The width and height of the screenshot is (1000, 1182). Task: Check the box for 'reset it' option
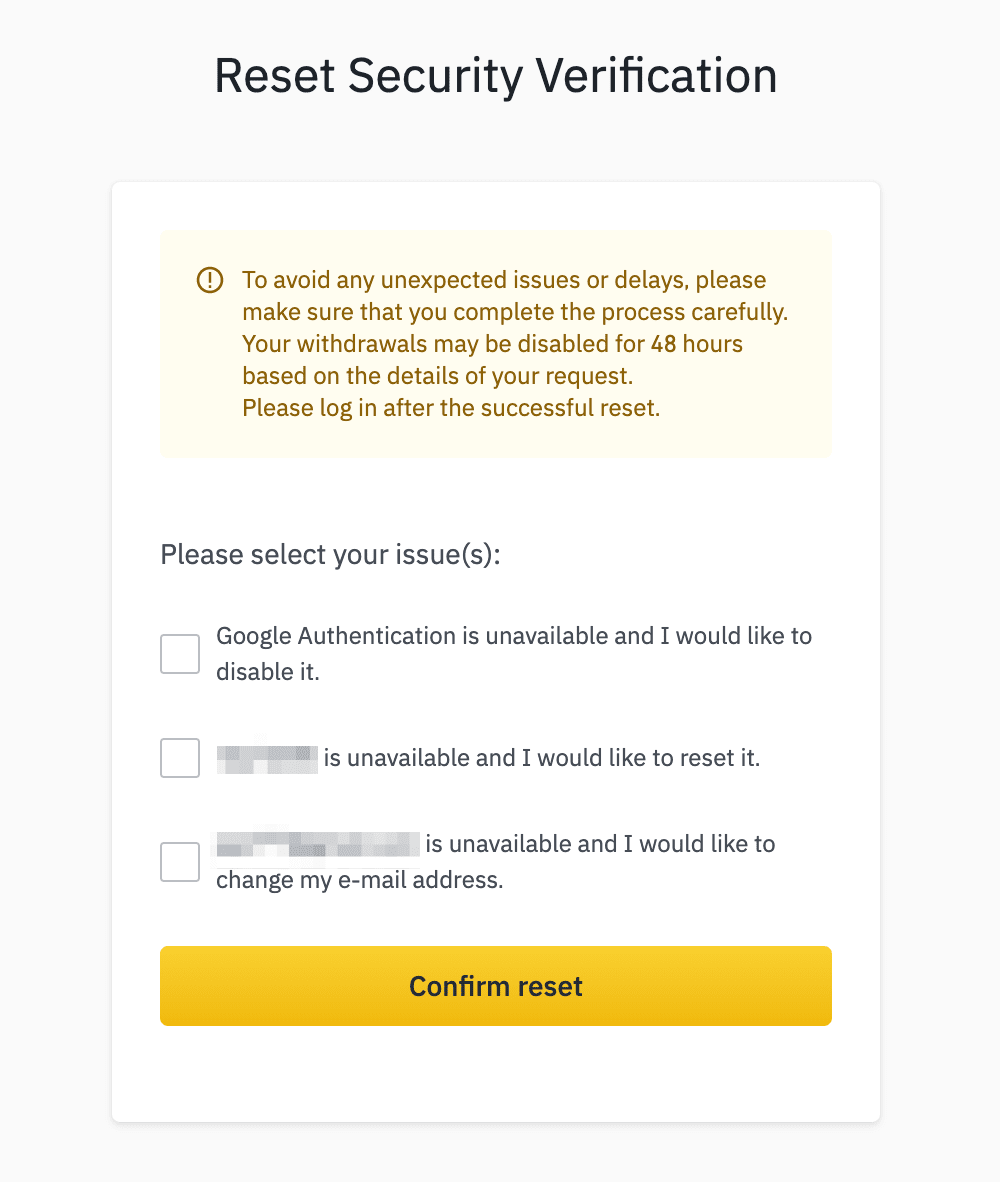pyautogui.click(x=180, y=758)
